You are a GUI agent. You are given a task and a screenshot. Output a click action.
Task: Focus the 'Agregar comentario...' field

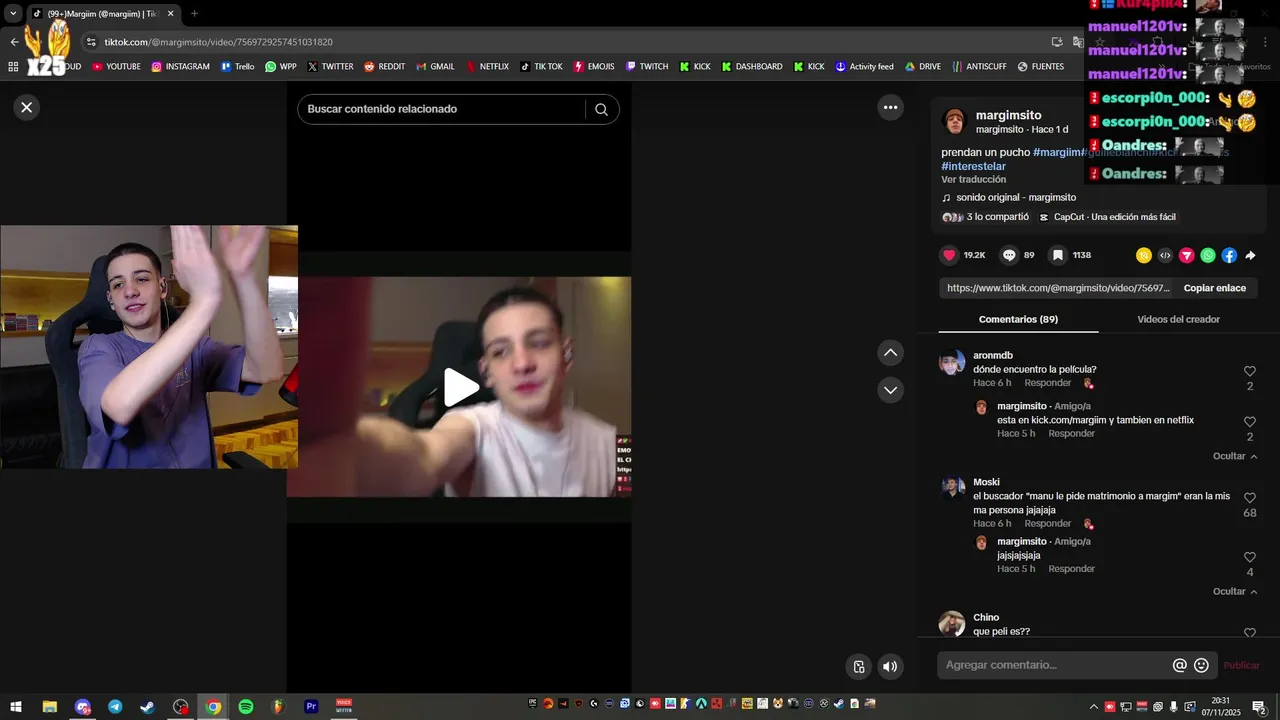(1054, 665)
